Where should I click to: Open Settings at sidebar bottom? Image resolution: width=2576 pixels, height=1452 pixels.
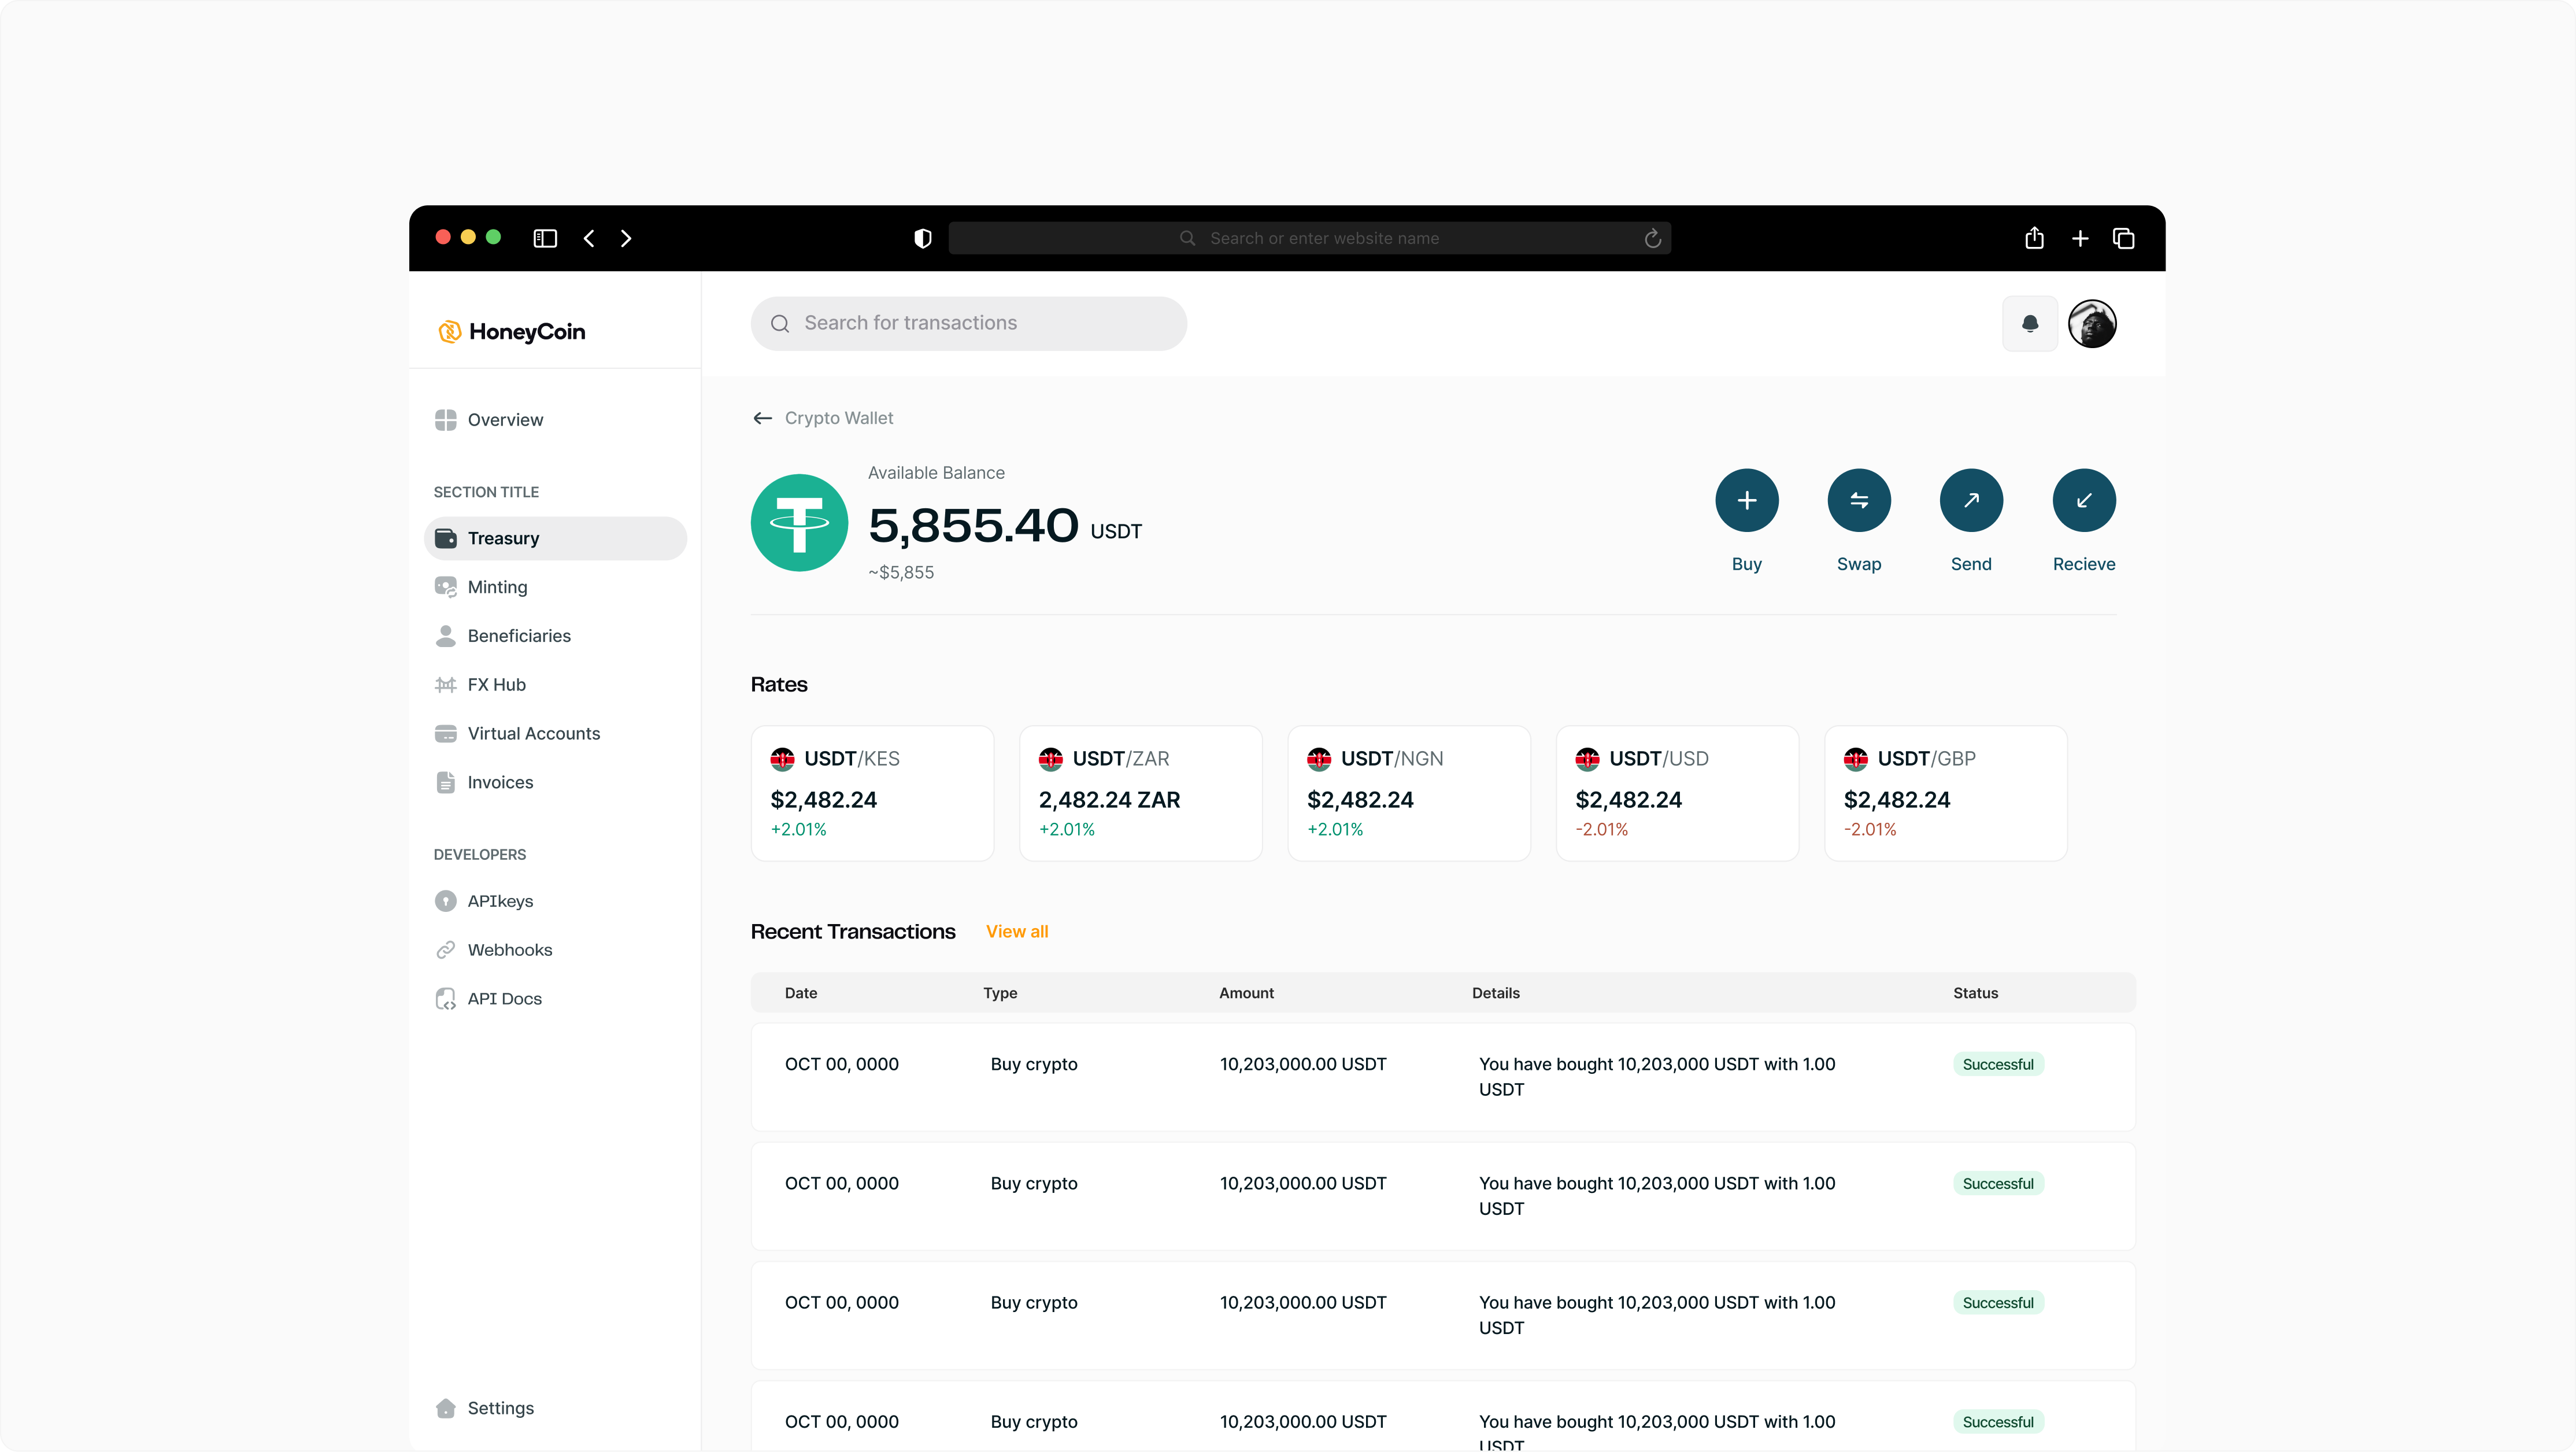point(500,1408)
